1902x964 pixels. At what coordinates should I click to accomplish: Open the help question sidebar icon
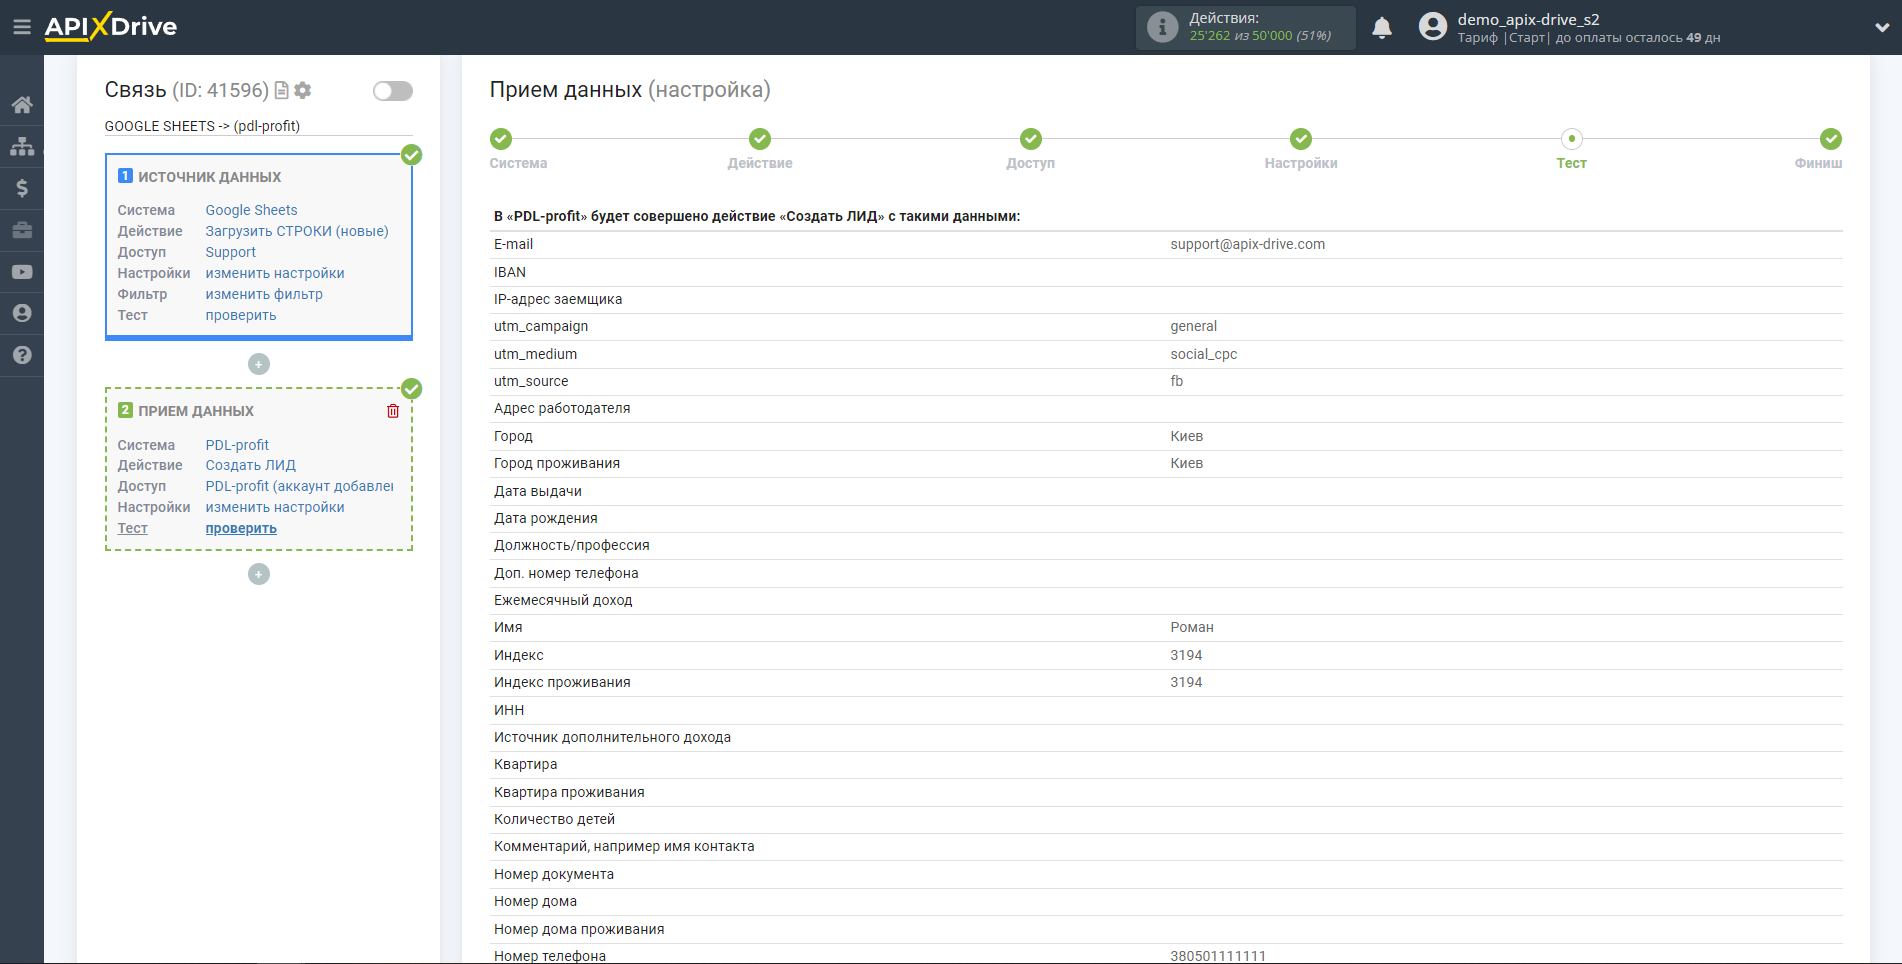coord(22,355)
